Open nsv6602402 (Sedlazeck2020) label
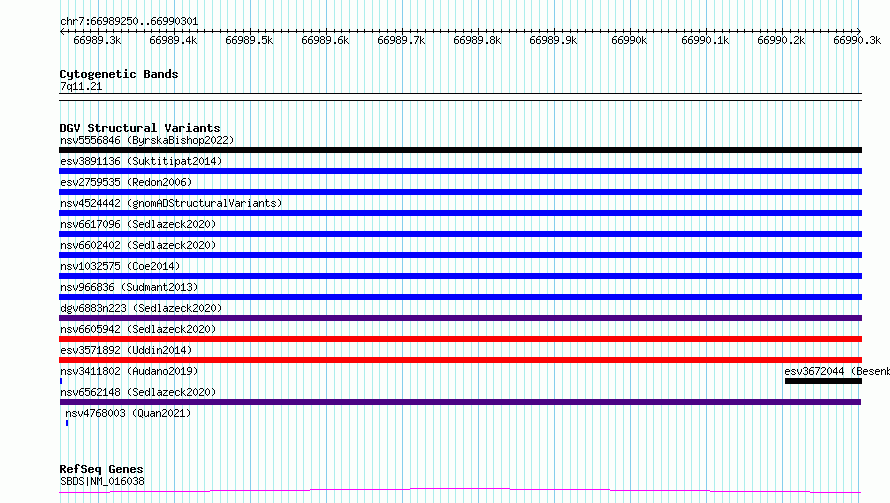 pyautogui.click(x=138, y=245)
